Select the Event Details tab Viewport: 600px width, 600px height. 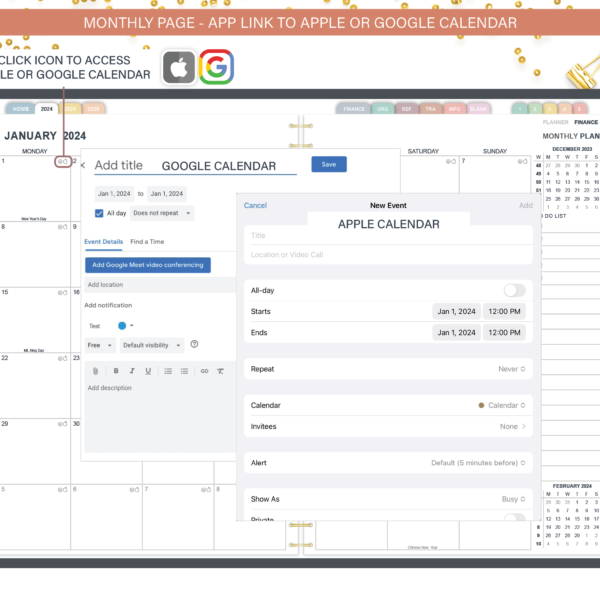point(104,242)
